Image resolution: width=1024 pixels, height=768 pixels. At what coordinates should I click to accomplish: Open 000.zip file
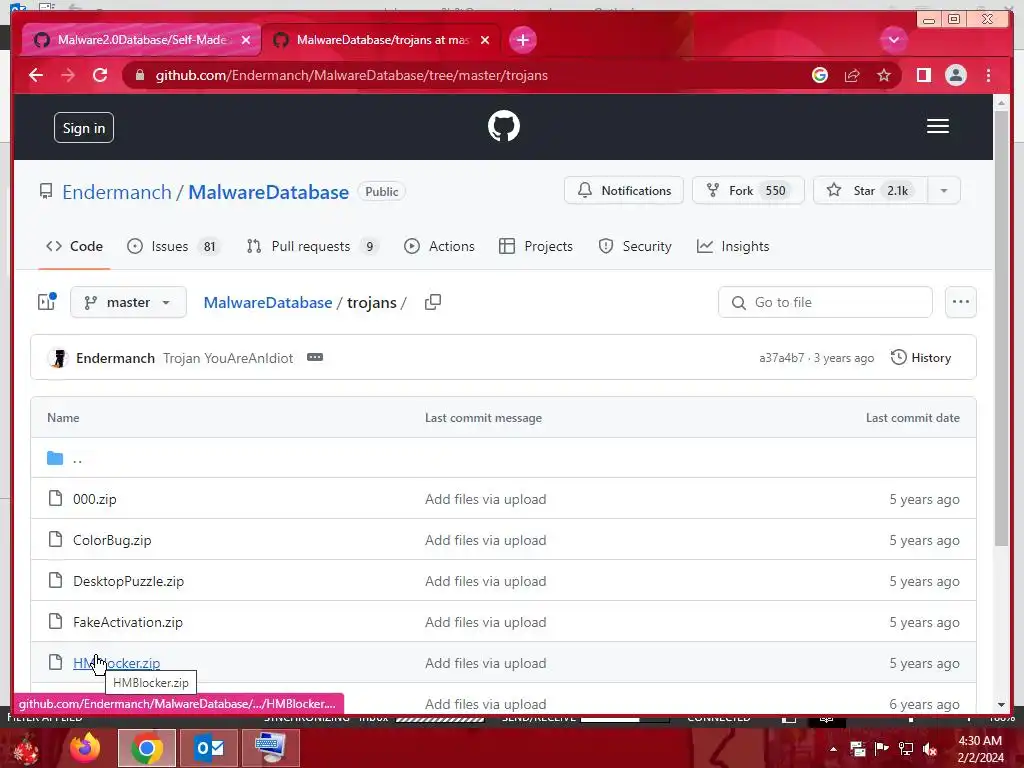[95, 499]
